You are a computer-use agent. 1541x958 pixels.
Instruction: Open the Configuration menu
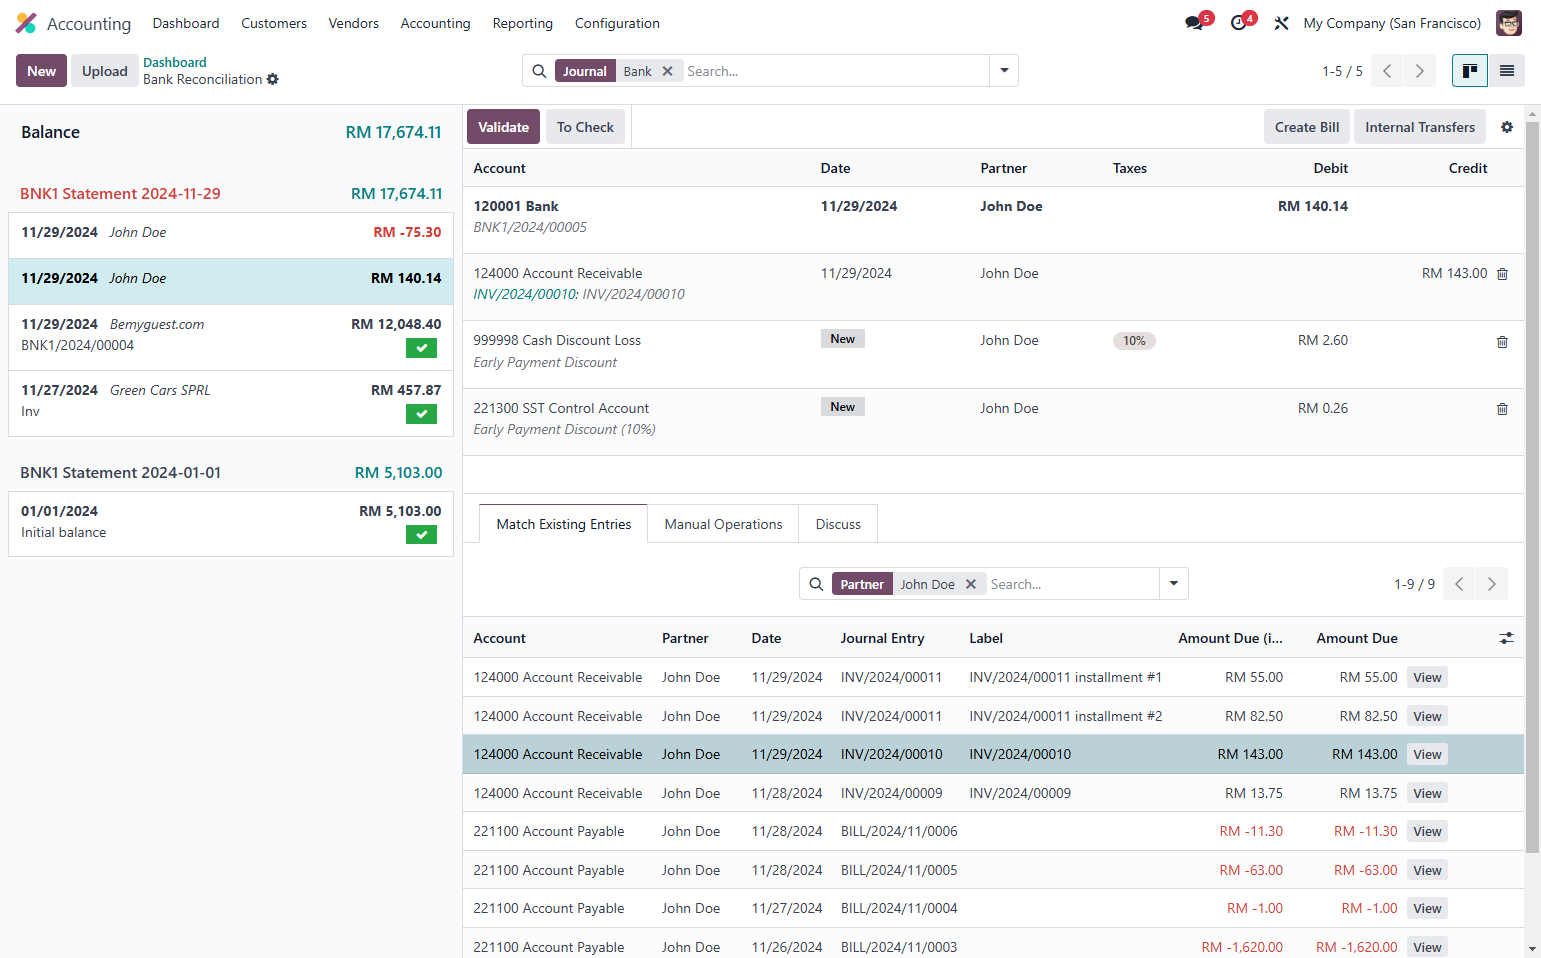(617, 23)
